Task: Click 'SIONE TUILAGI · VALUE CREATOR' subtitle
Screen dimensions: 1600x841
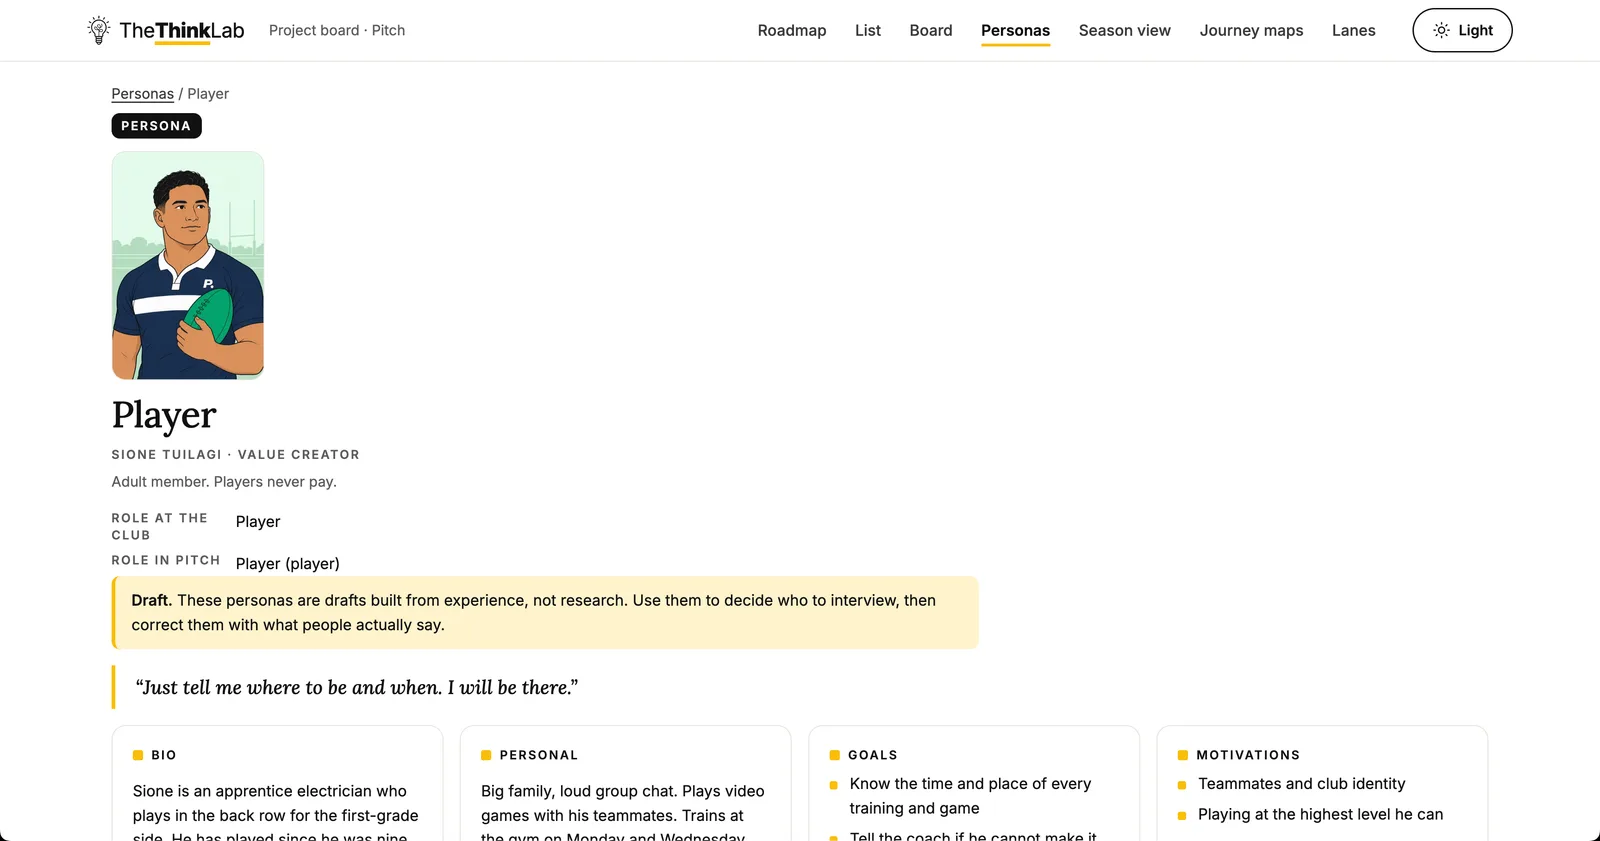Action: pos(235,454)
